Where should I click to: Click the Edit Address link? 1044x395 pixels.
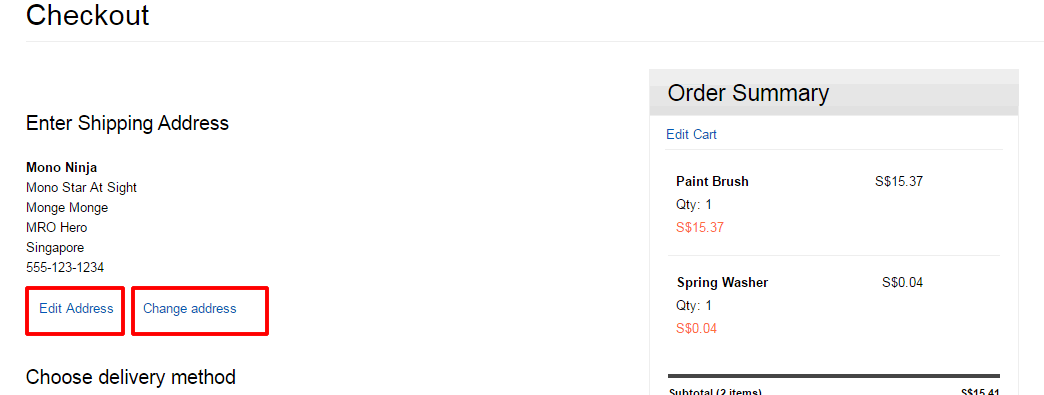coord(76,309)
